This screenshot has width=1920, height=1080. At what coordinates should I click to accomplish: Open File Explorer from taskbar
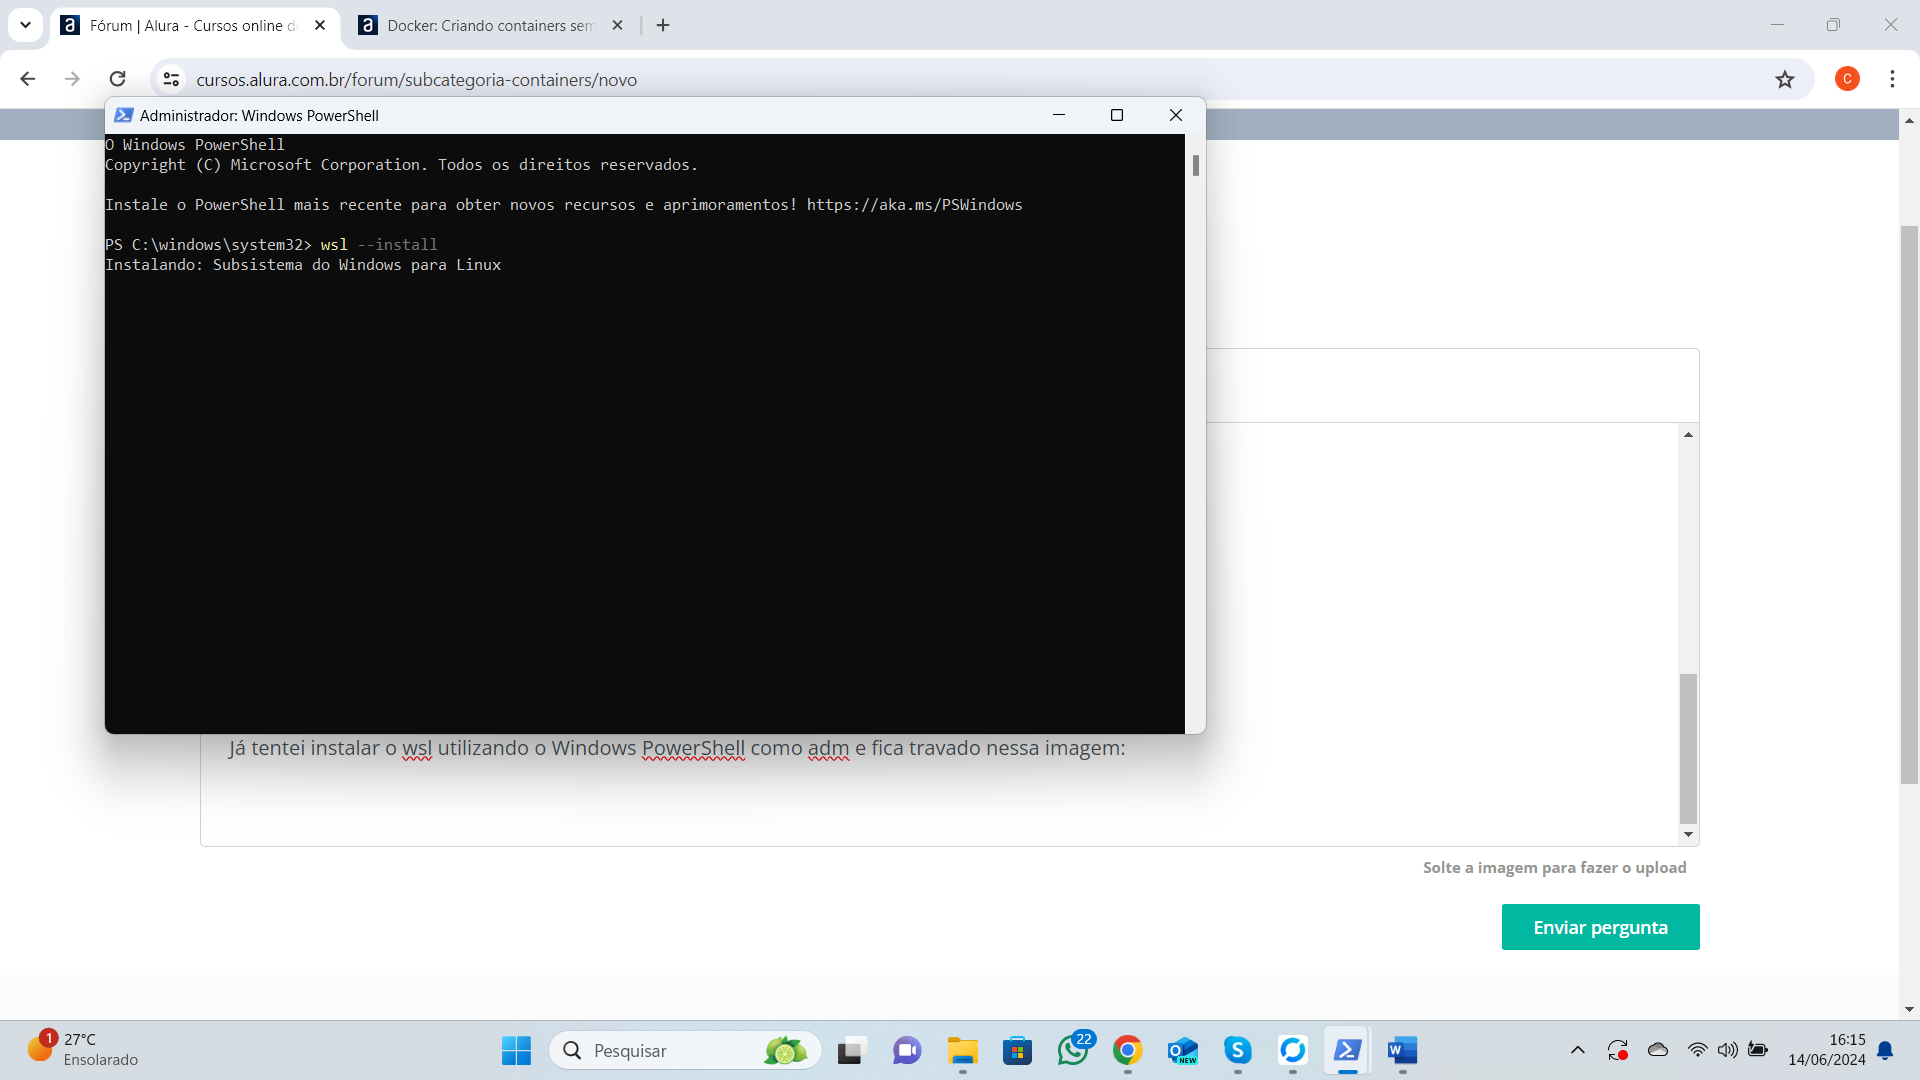click(x=962, y=1050)
